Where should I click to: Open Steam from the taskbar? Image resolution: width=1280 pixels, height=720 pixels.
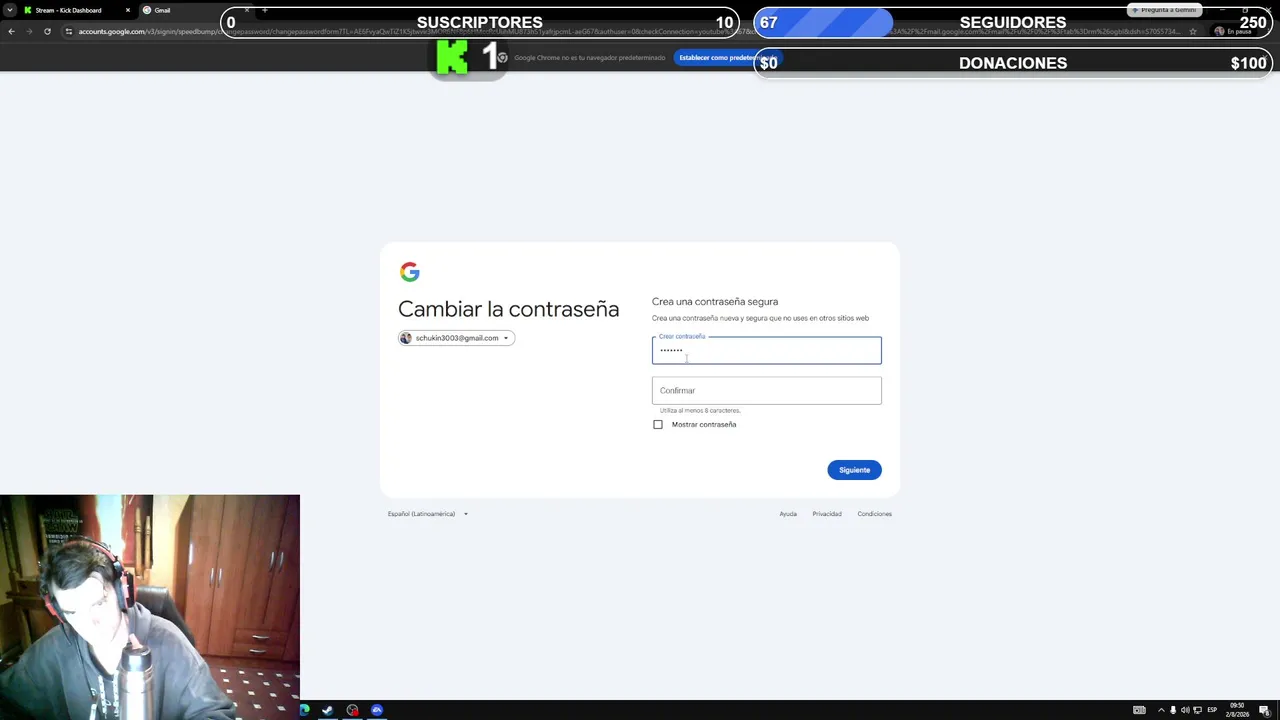(x=327, y=710)
